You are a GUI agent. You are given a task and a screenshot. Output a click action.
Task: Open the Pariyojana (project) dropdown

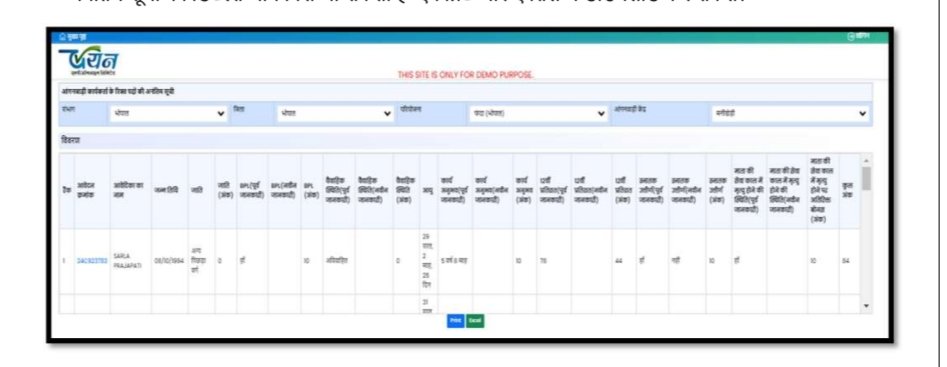tap(539, 113)
